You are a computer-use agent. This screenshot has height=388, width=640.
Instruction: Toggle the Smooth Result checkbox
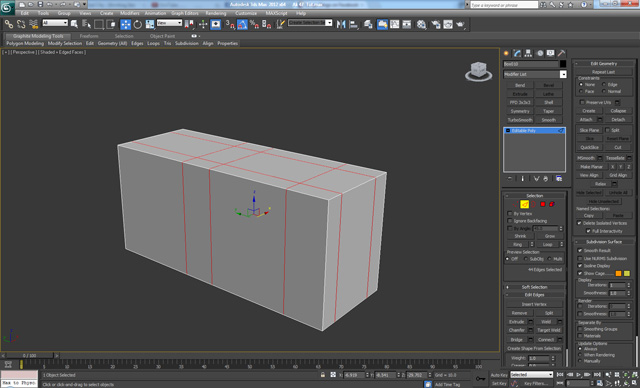580,251
